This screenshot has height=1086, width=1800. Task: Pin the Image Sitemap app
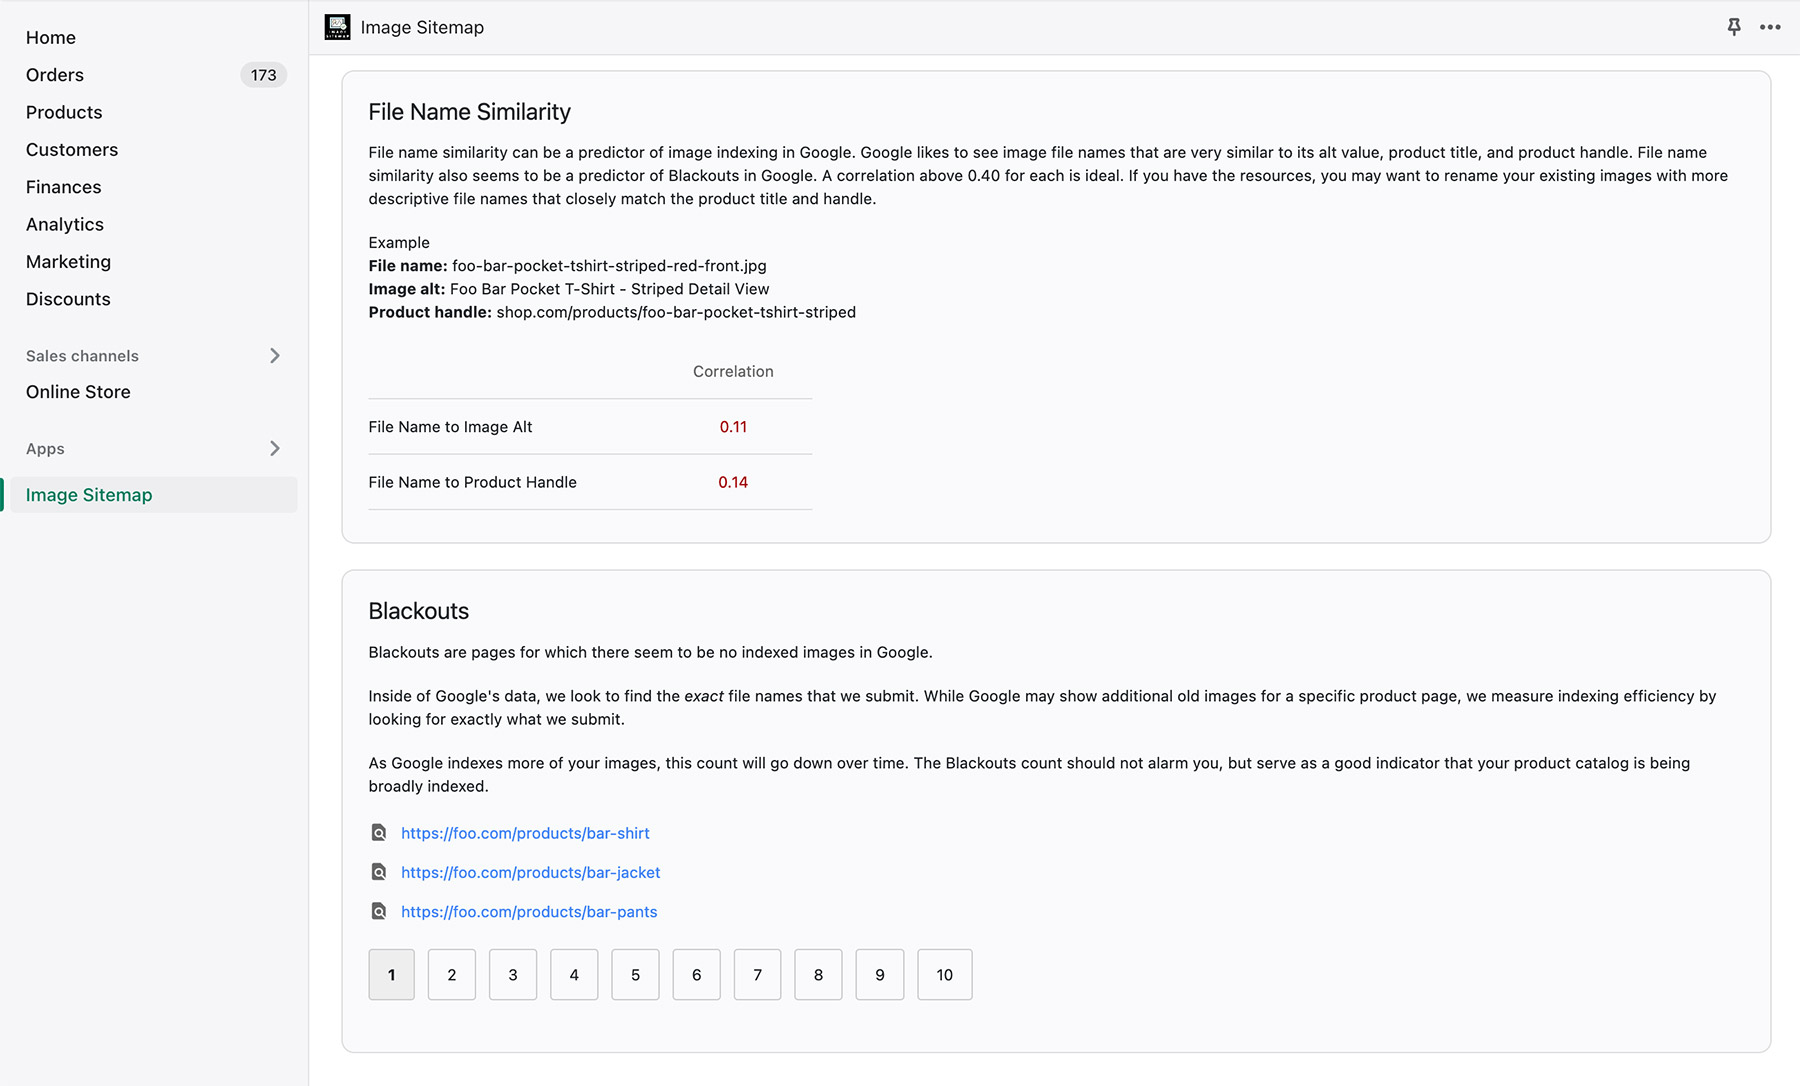(x=1734, y=27)
